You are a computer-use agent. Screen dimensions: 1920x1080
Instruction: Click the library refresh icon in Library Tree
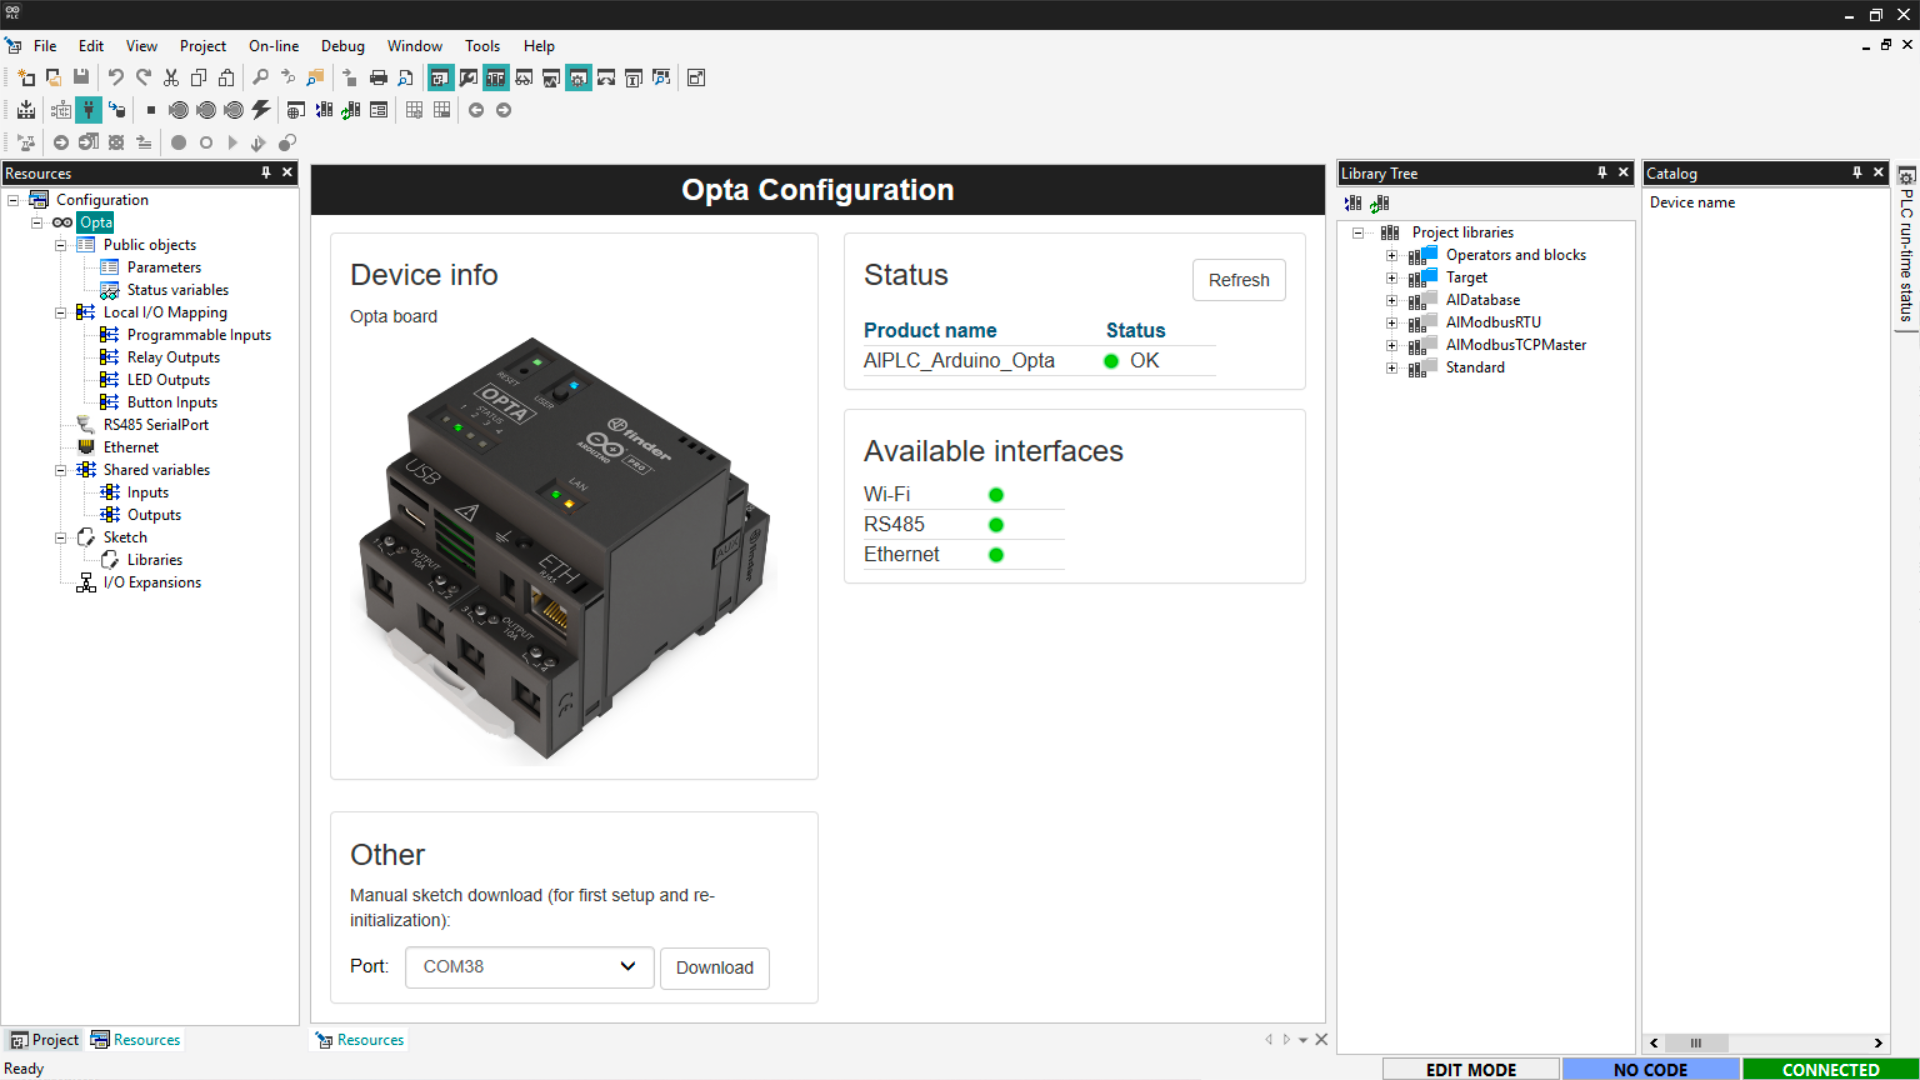(x=1380, y=203)
